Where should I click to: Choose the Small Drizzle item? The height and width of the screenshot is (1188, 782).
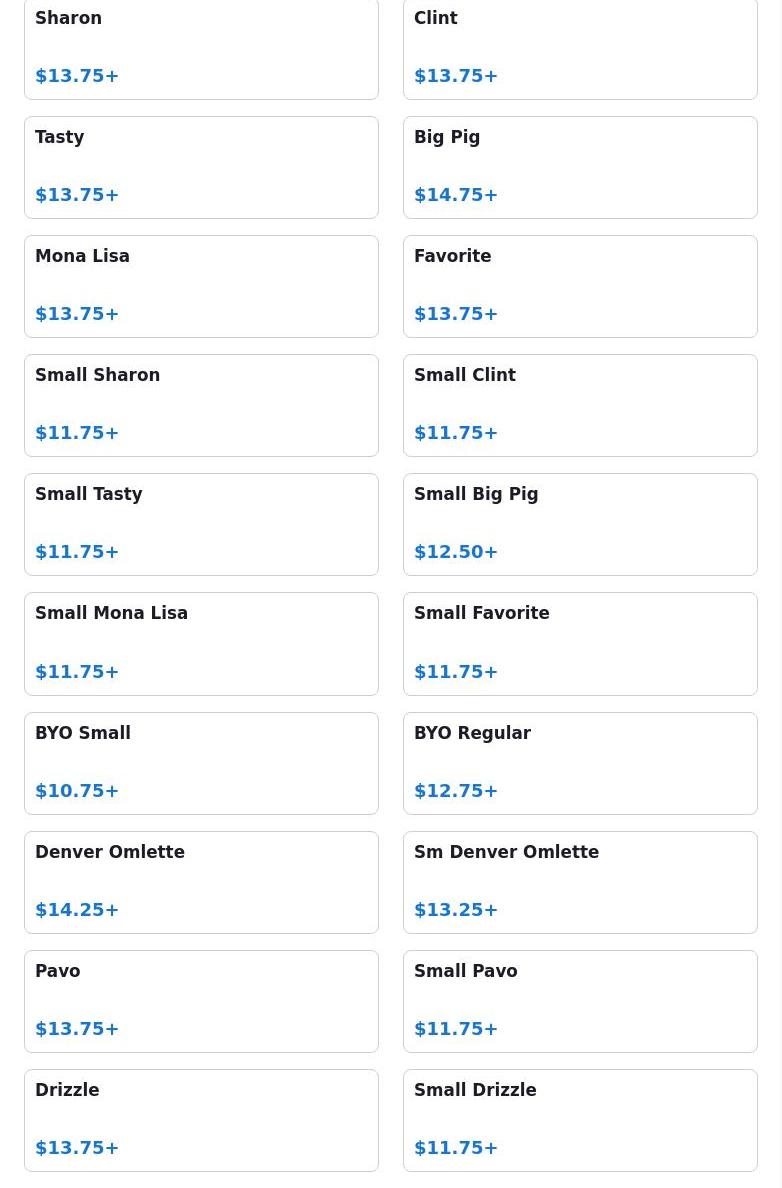(x=580, y=1120)
